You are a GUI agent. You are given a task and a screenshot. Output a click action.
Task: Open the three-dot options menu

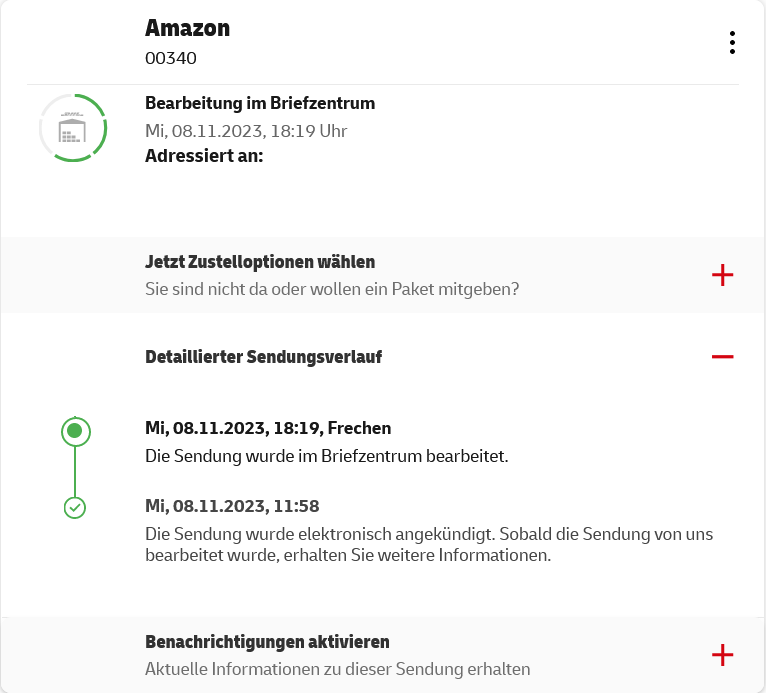[733, 43]
